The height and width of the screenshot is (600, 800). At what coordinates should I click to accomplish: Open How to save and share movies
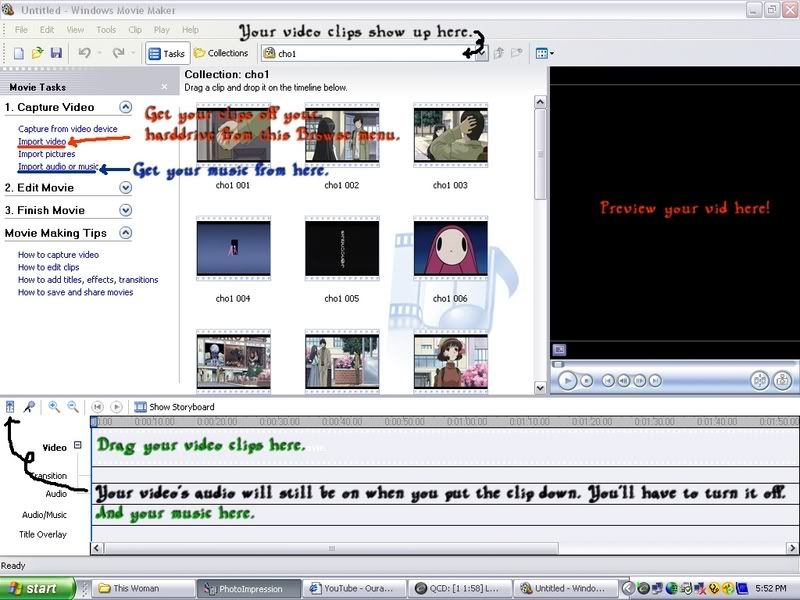tap(76, 292)
